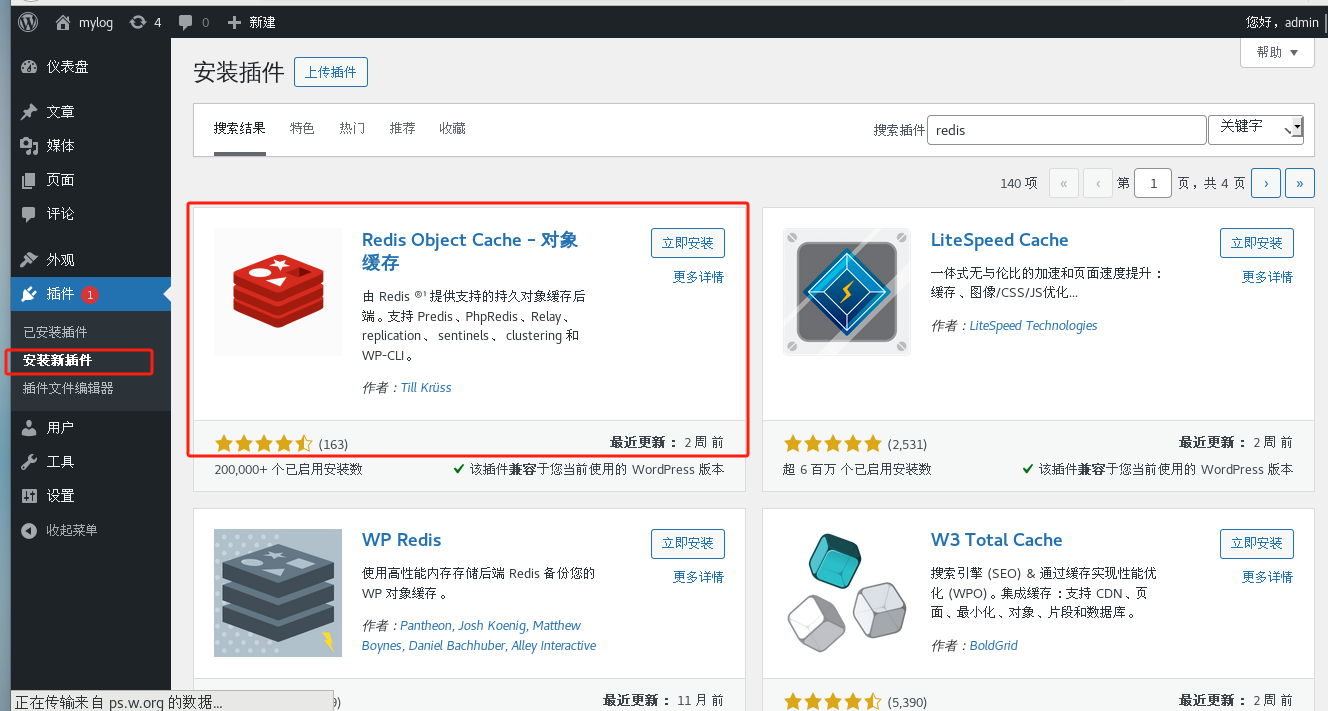View 更多详情 for W3 Total Cache

point(1268,577)
